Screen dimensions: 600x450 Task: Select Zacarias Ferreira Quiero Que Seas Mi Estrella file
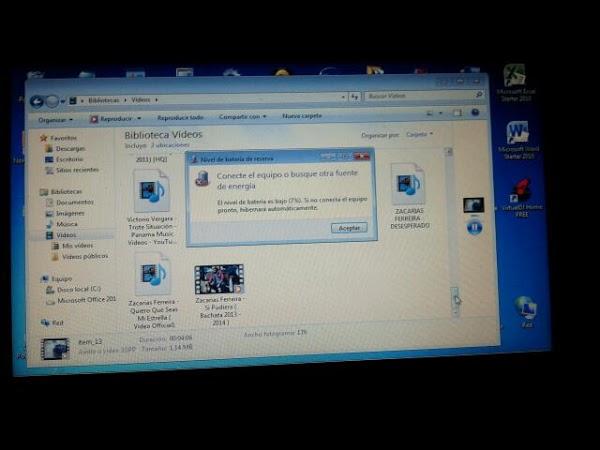click(x=152, y=273)
